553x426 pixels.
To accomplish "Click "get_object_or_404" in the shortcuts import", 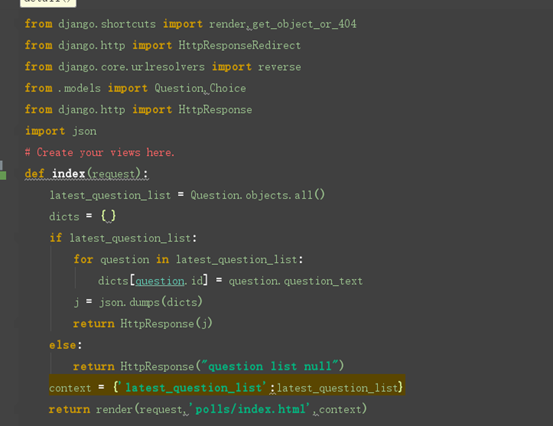I will [304, 24].
